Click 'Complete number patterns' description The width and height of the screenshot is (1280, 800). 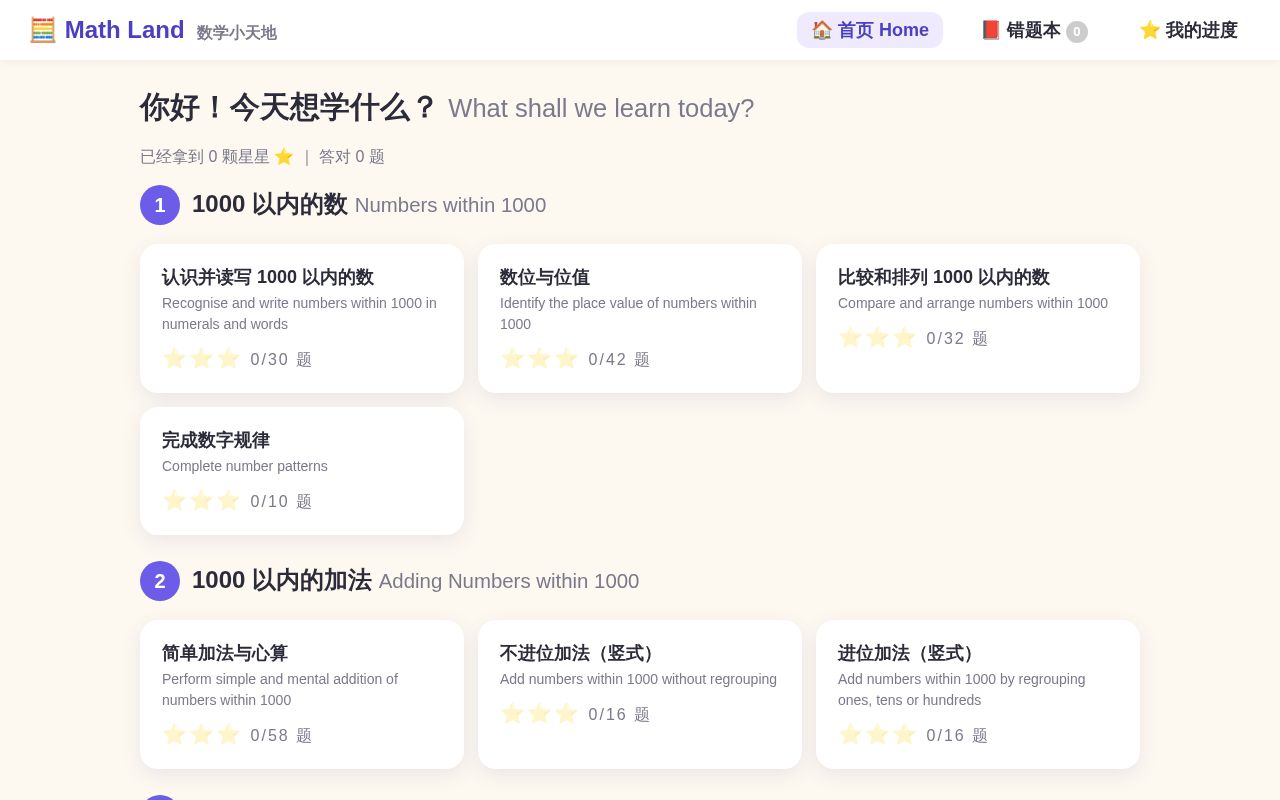click(x=245, y=466)
